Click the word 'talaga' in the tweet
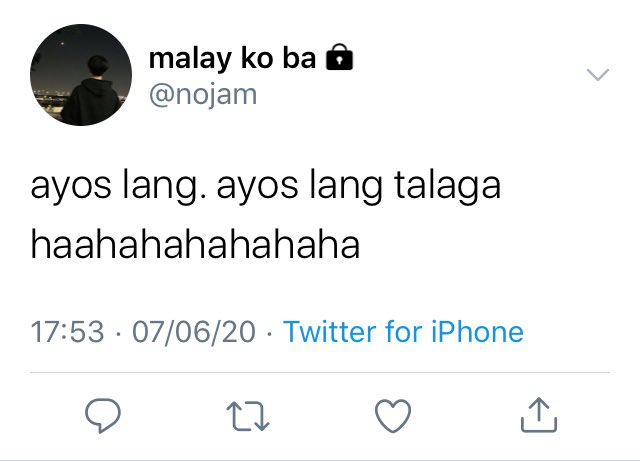This screenshot has height=461, width=640. (447, 186)
